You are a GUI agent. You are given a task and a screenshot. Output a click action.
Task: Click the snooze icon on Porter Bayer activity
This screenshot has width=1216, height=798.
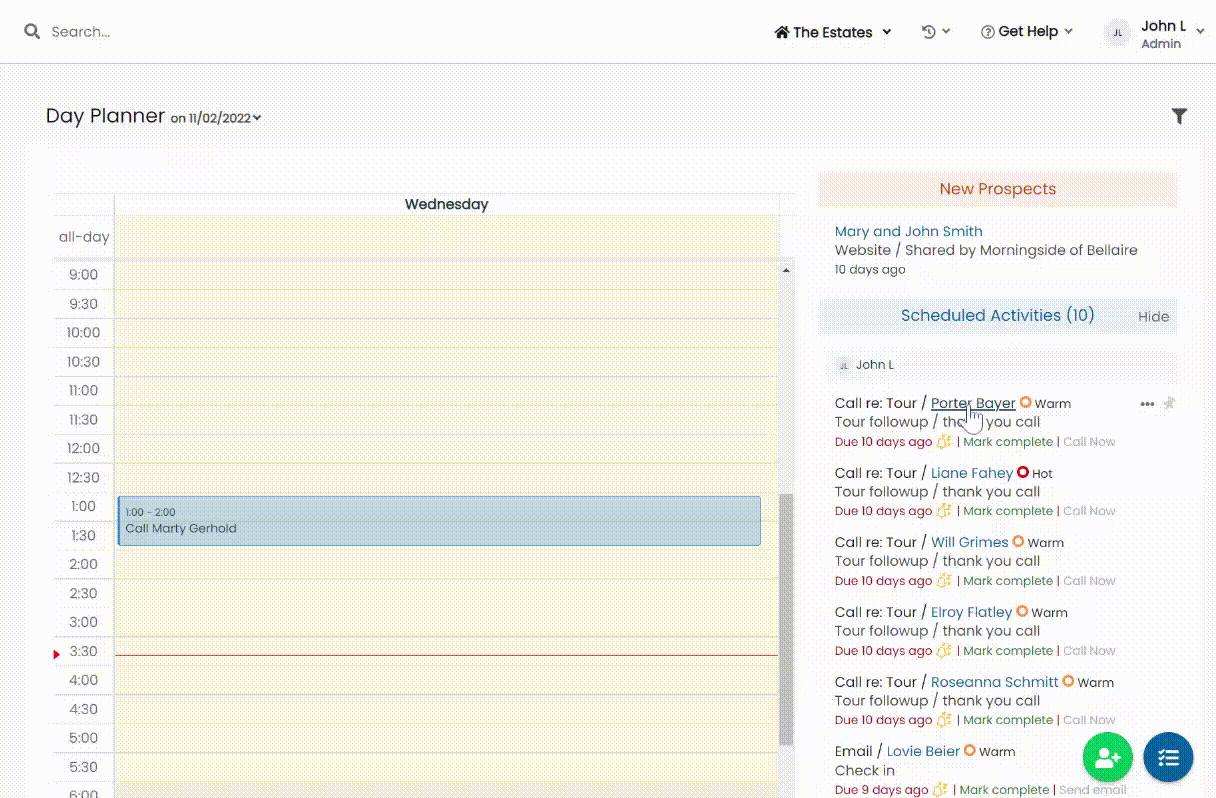tap(943, 441)
